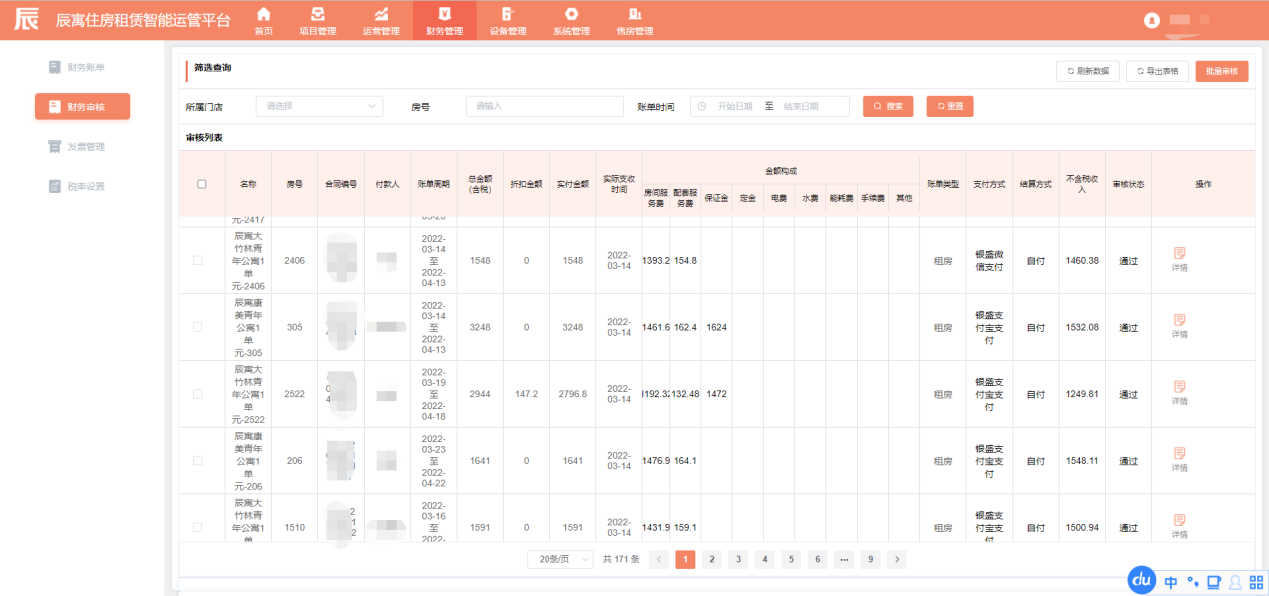Click the 搜索 button
Viewport: 1269px width, 596px height.
click(x=888, y=106)
